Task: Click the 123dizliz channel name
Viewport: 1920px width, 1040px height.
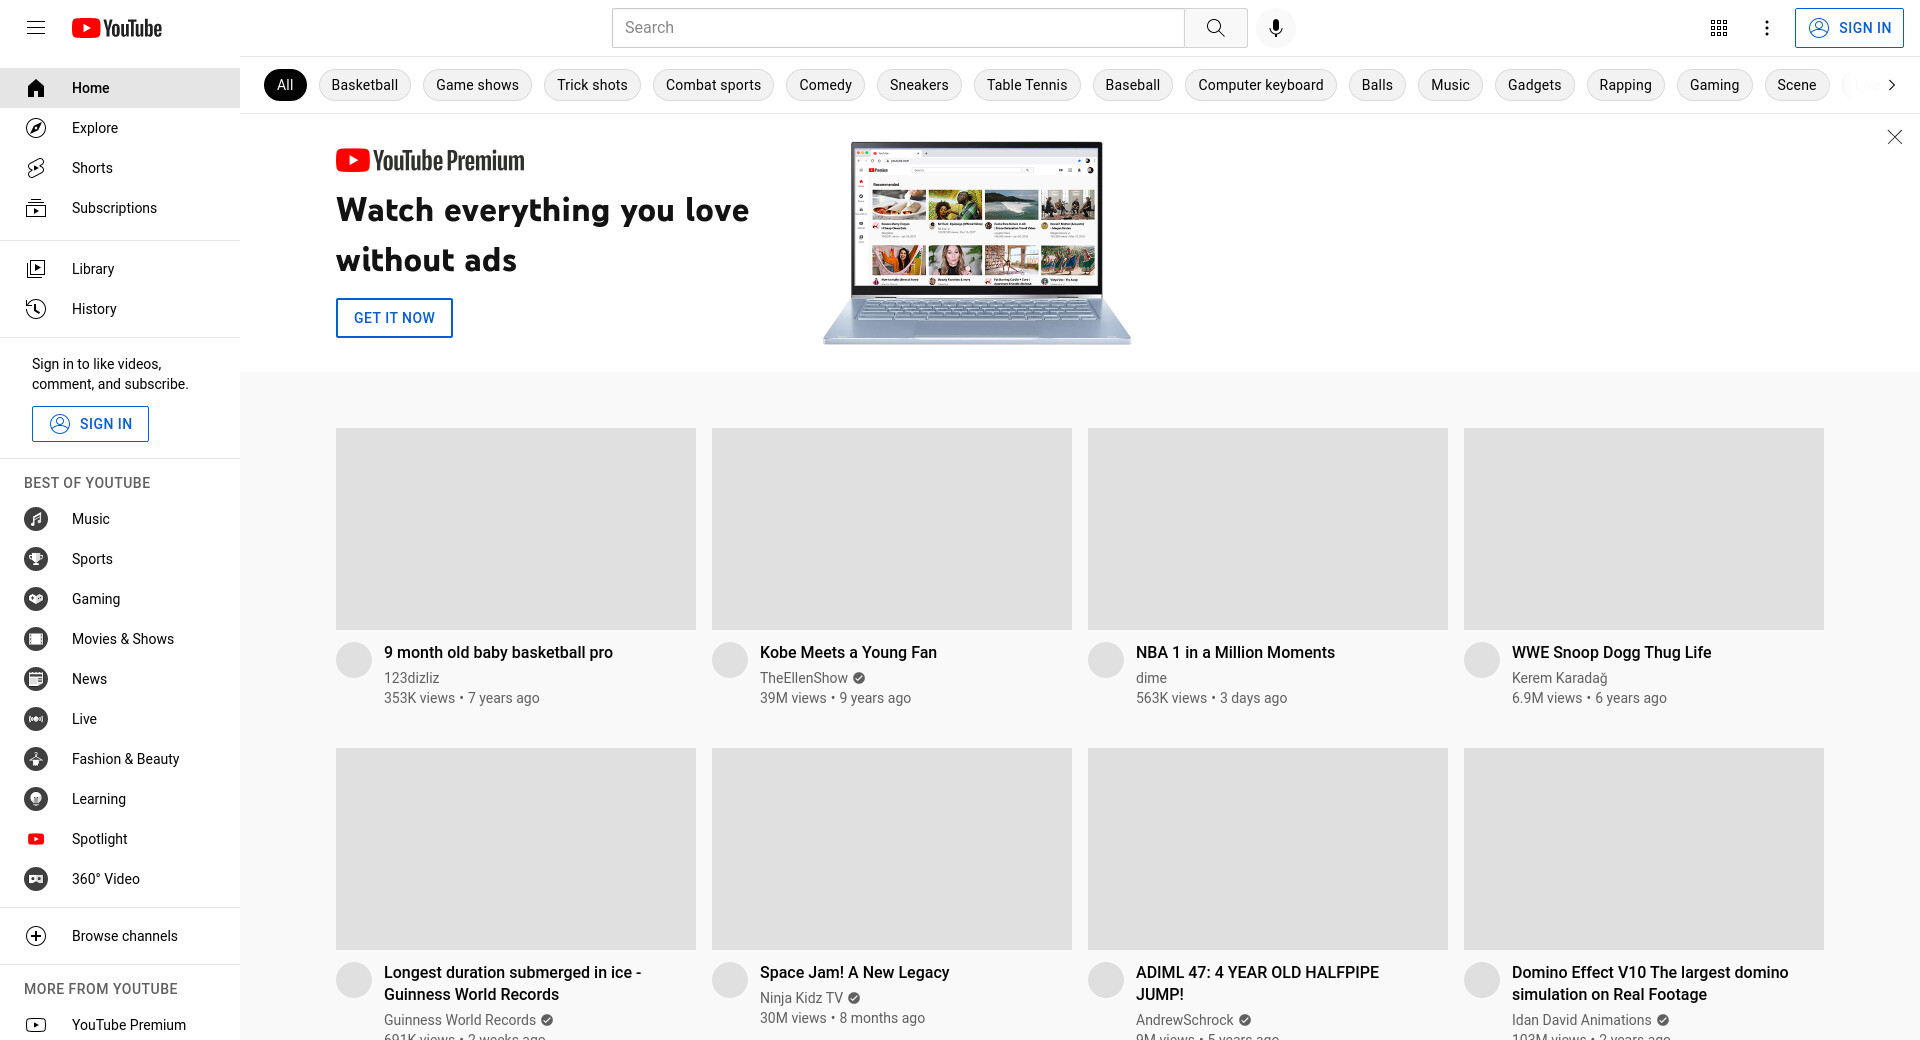Action: pyautogui.click(x=411, y=678)
